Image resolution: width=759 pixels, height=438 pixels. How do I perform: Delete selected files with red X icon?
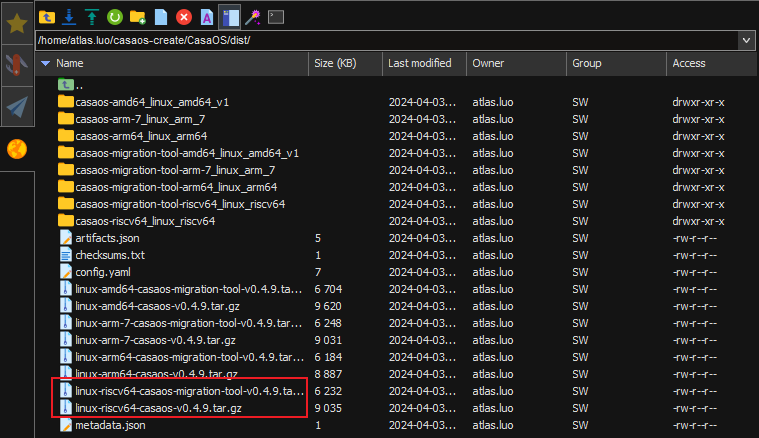[x=184, y=17]
